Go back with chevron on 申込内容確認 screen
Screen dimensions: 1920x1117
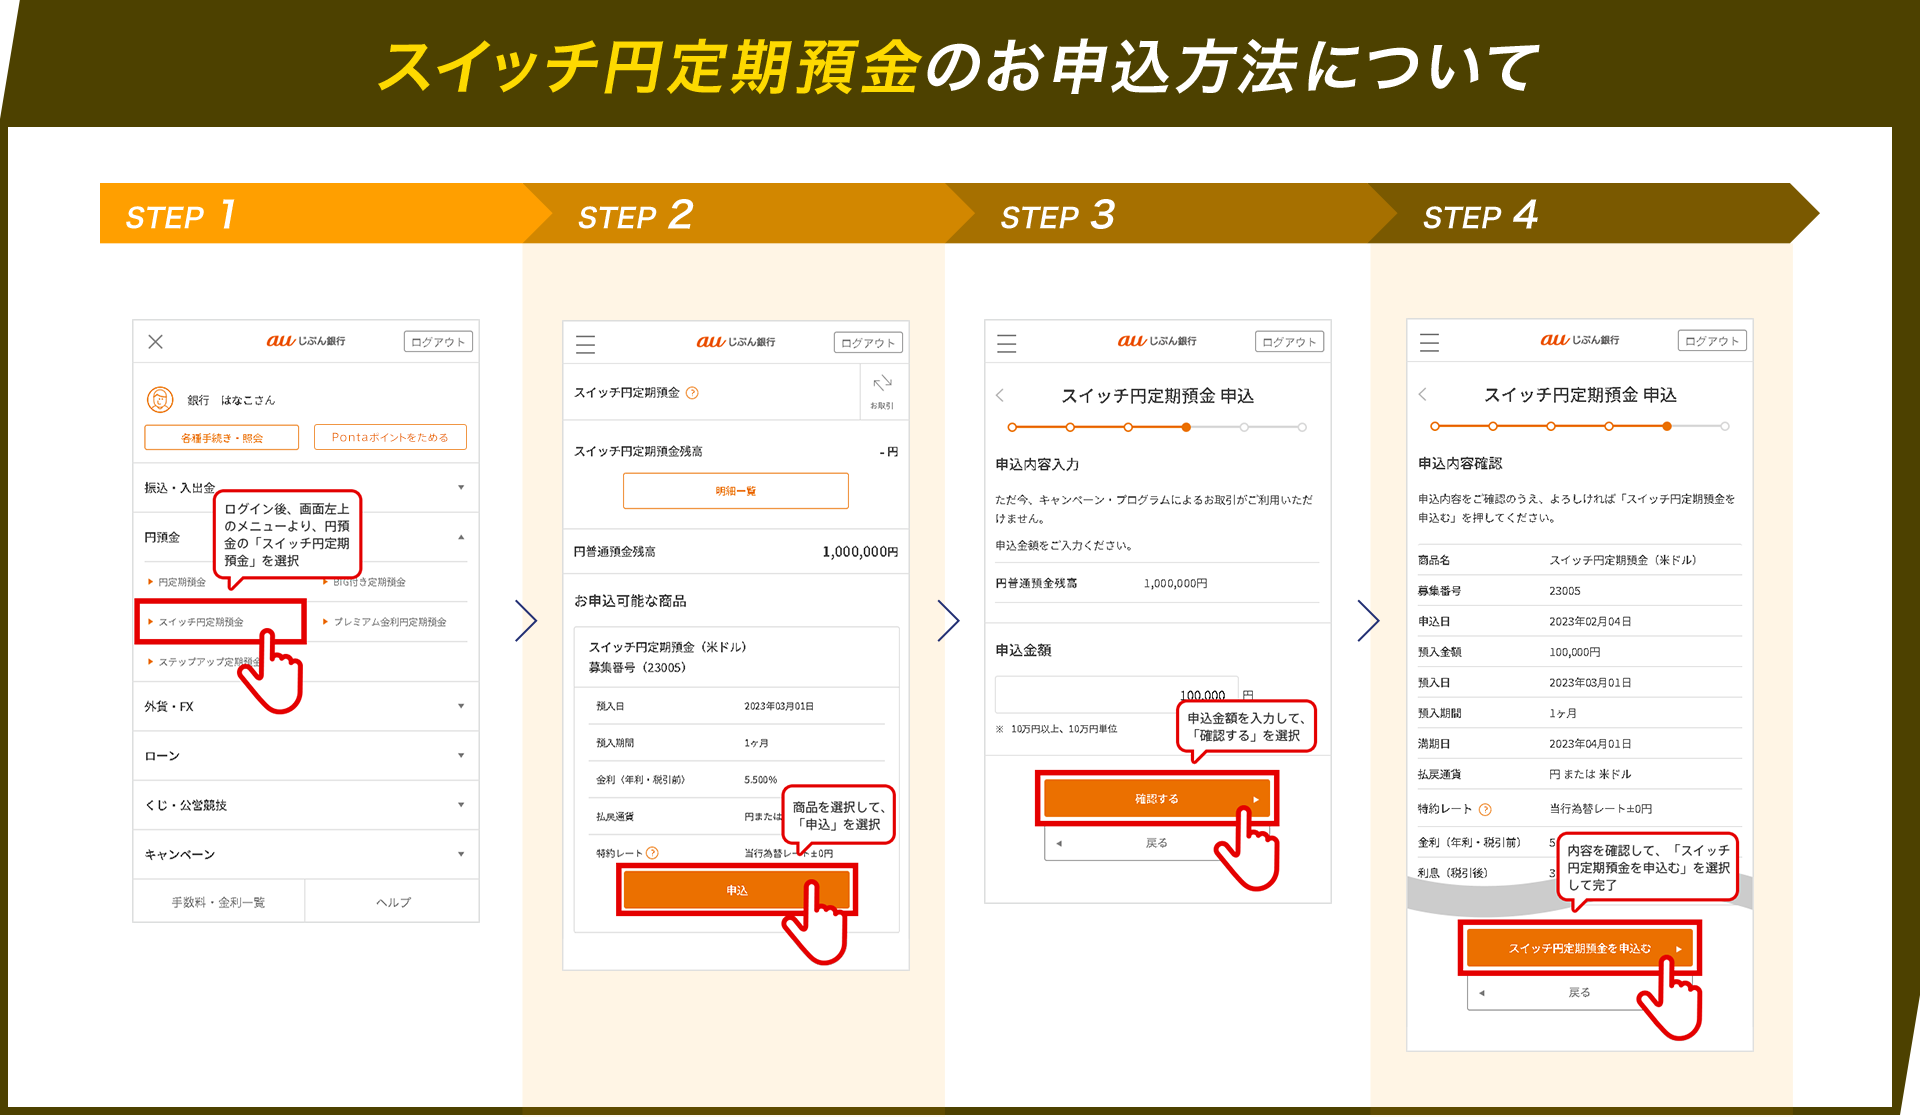pos(1423,394)
